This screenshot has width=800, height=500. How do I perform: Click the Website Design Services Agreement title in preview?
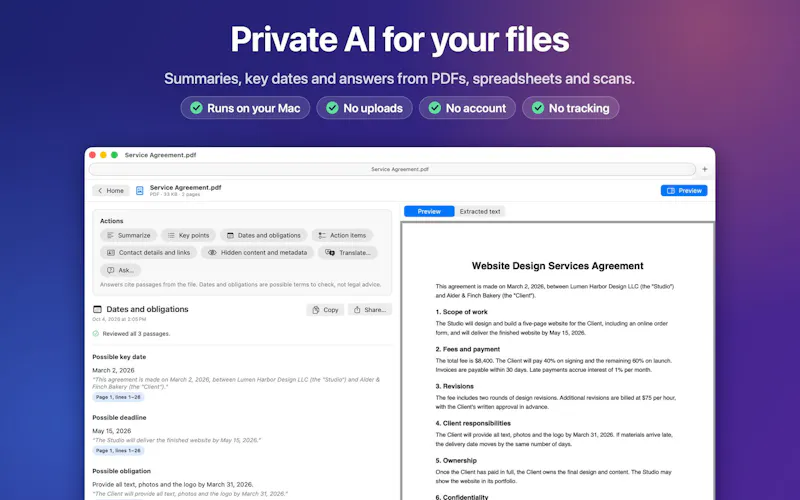[x=557, y=266]
